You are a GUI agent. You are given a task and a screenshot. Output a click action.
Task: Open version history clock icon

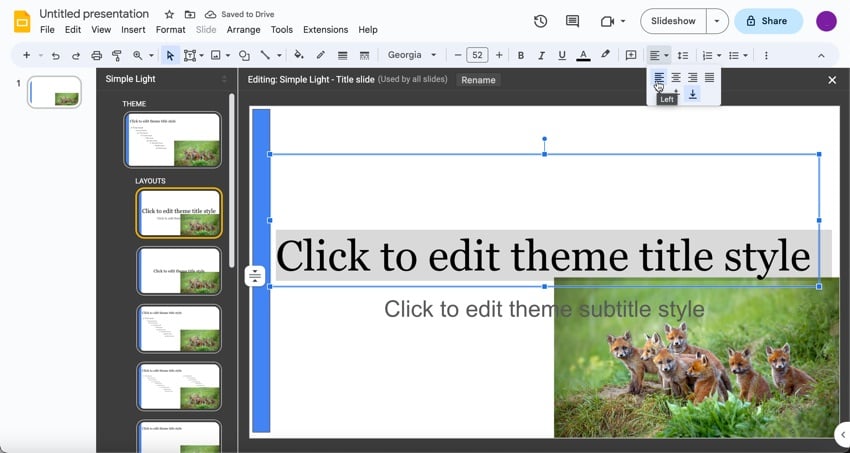(540, 21)
